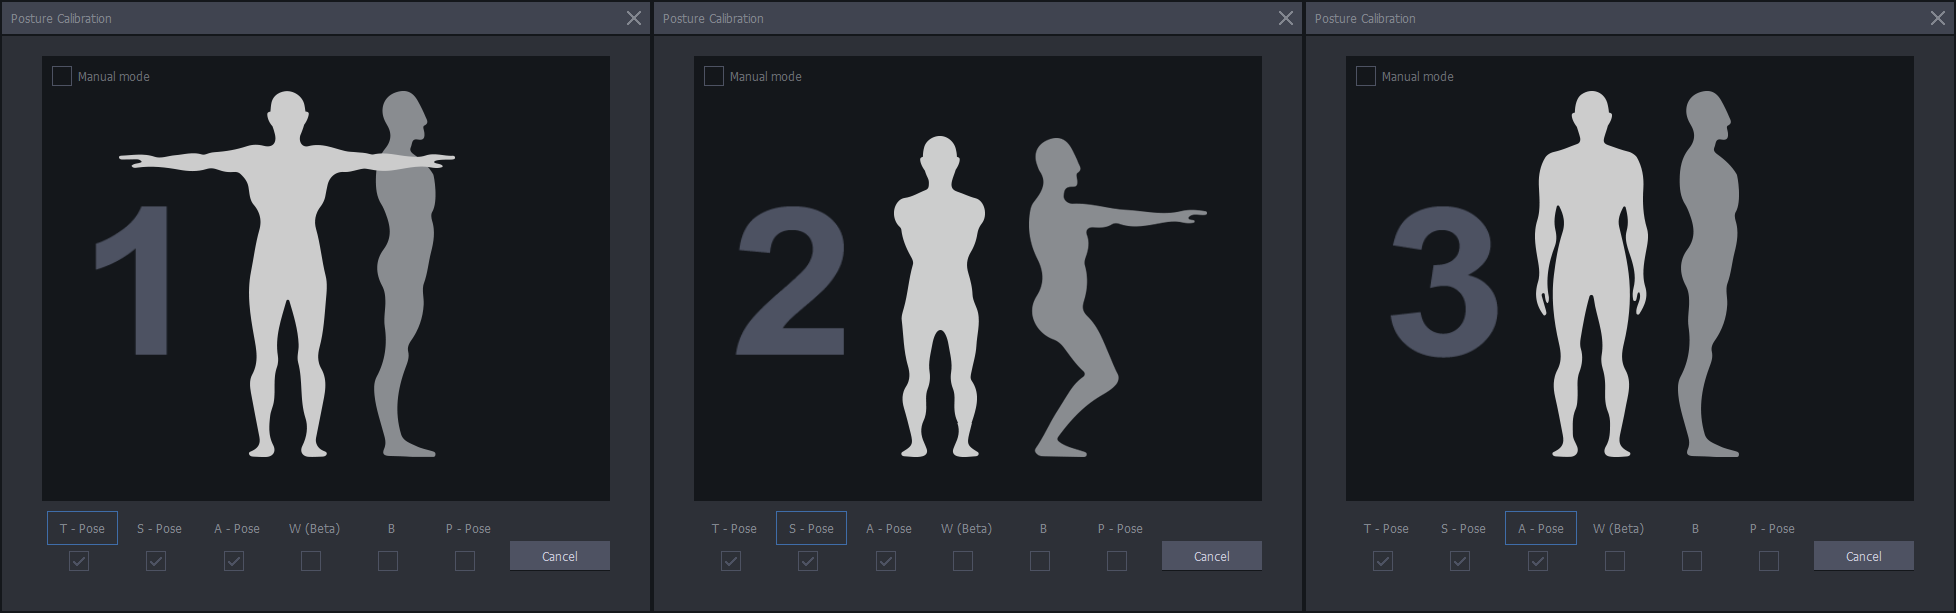This screenshot has height=613, width=1956.
Task: Tick the W (Beta) checkbox in step 2 dialog
Action: click(963, 561)
